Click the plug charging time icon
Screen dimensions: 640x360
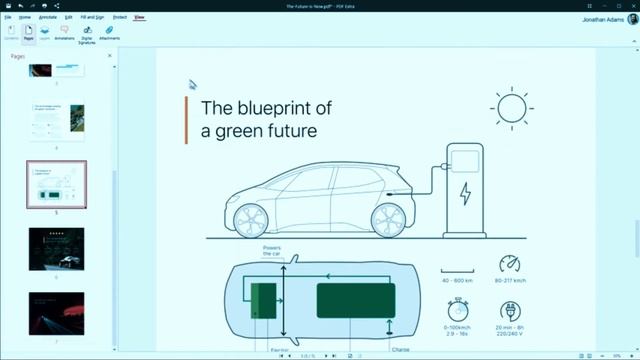[x=510, y=311]
